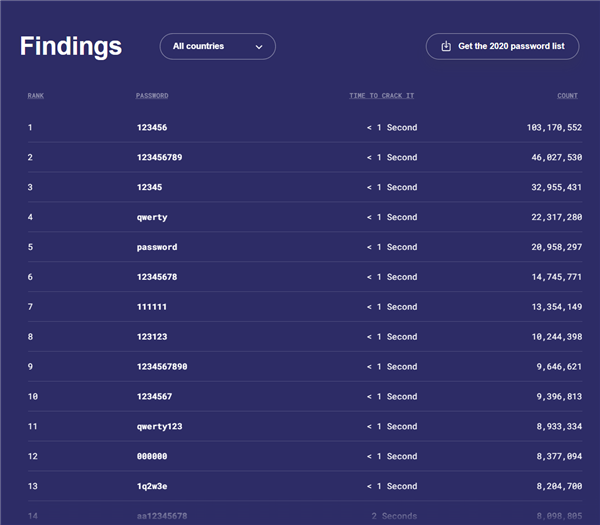The width and height of the screenshot is (600, 525).
Task: Select password 12345678
Action: coord(157,277)
